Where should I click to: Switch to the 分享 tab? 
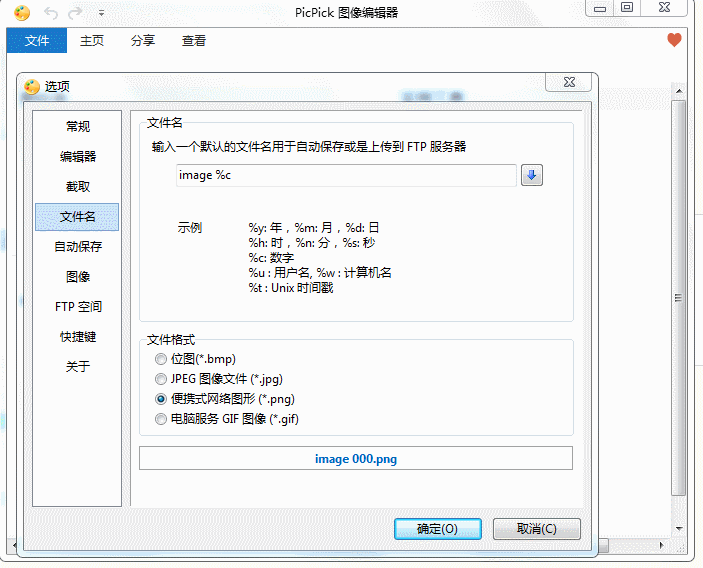click(x=143, y=40)
